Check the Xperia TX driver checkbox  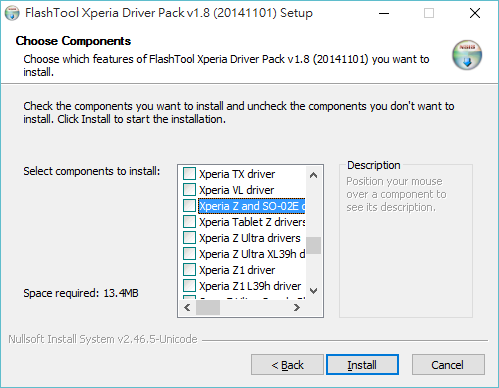(189, 174)
